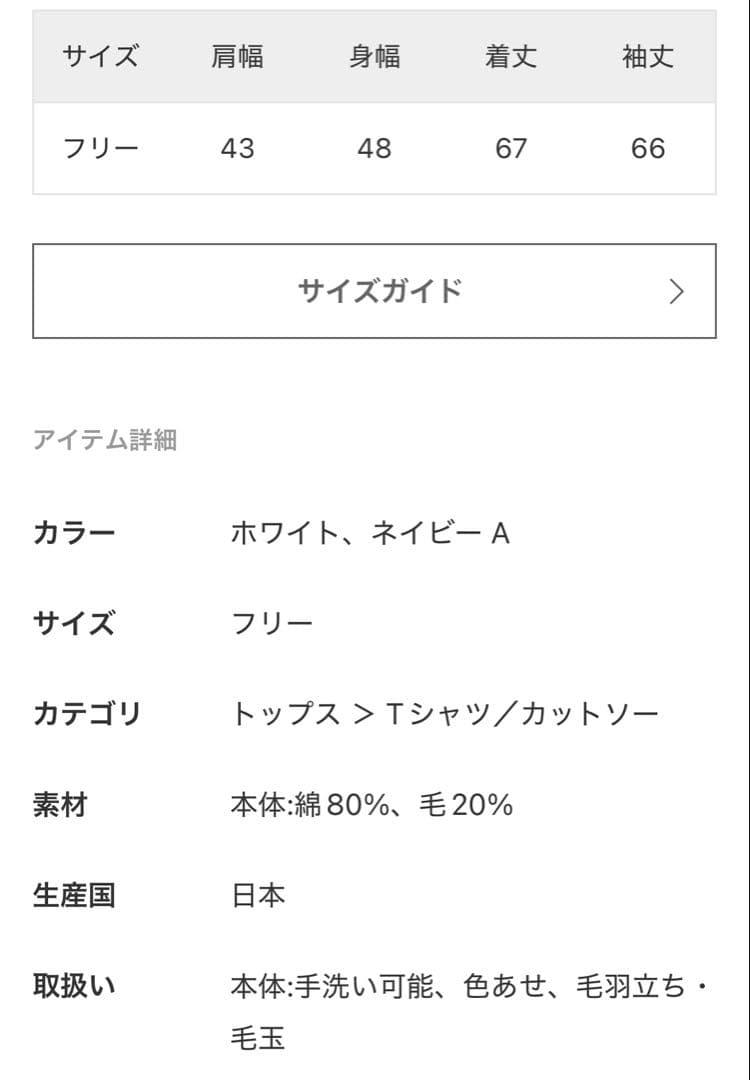Open the トップス category link
The image size is (750, 1080).
coord(285,714)
